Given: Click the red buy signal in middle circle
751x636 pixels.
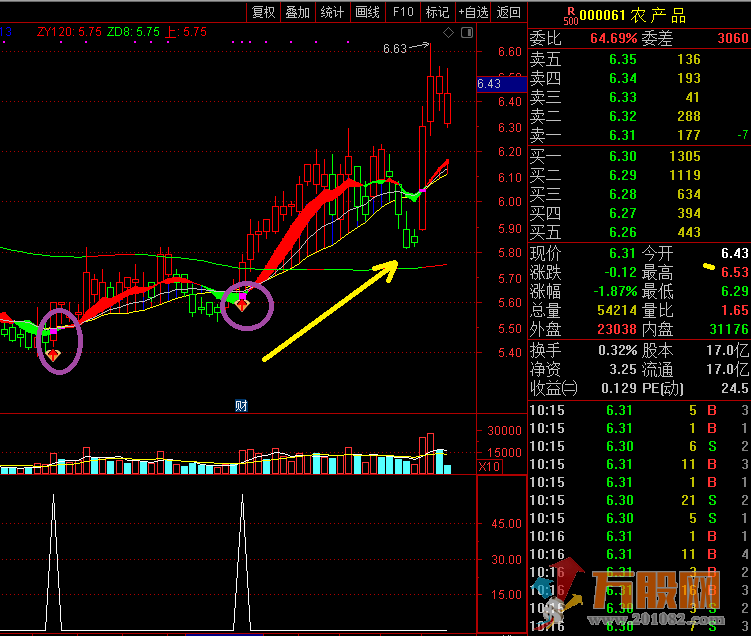Looking at the screenshot, I should [x=242, y=305].
